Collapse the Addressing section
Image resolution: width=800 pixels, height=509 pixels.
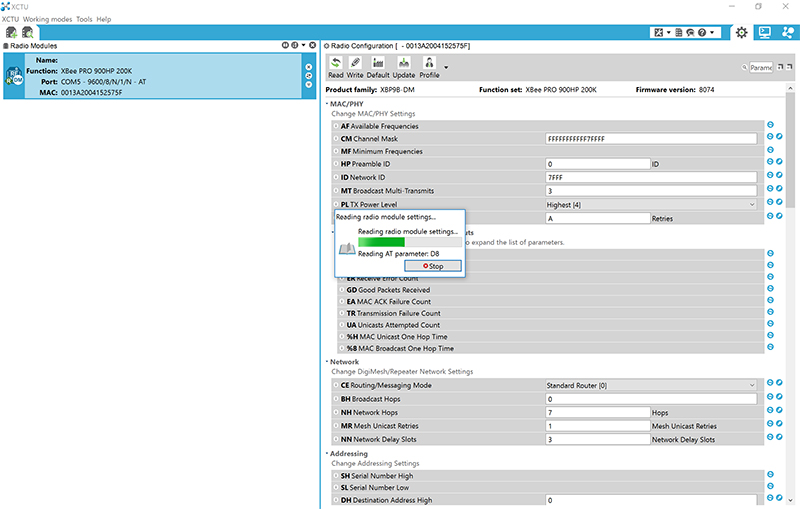click(x=327, y=453)
